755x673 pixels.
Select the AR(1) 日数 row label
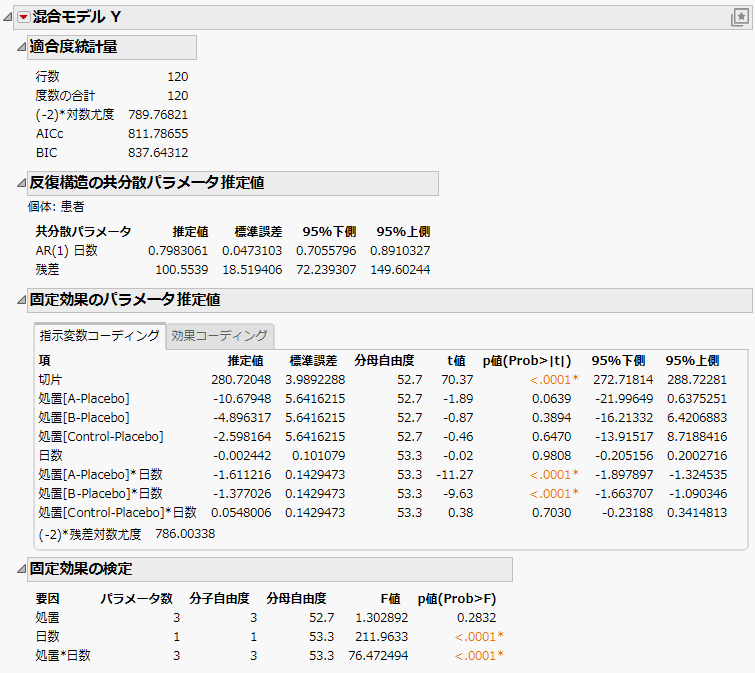tap(66, 250)
